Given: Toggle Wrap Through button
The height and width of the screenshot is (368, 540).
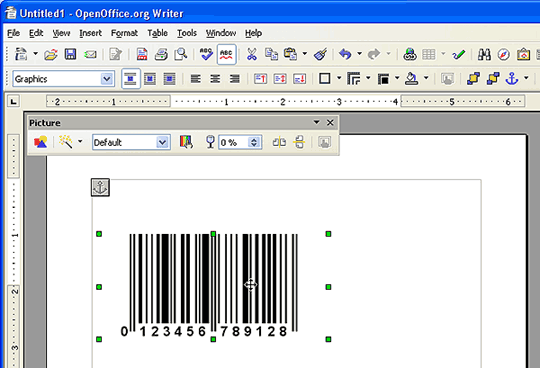Looking at the screenshot, I should tap(169, 79).
